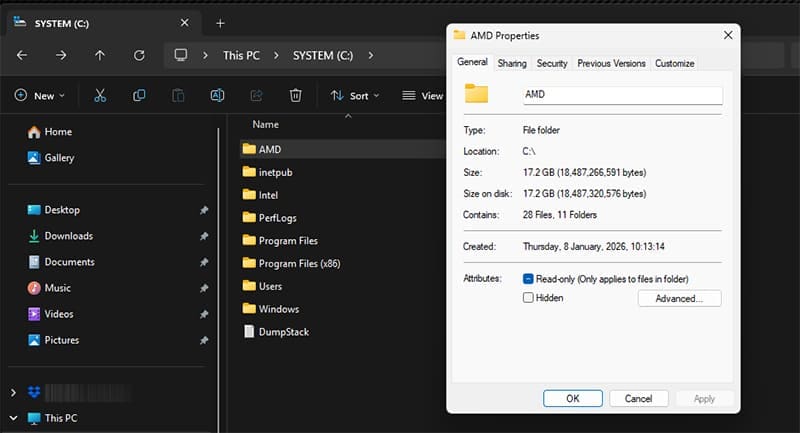Collapse the This PC tree node
The height and width of the screenshot is (433, 800).
point(13,418)
